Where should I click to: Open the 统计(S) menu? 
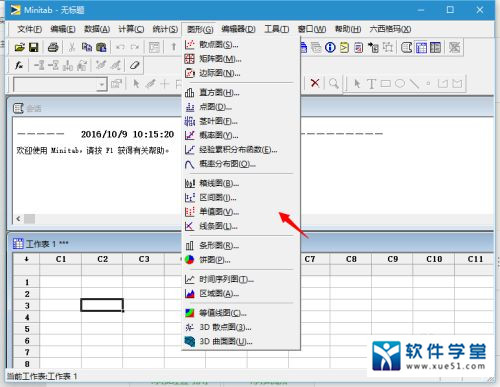165,29
